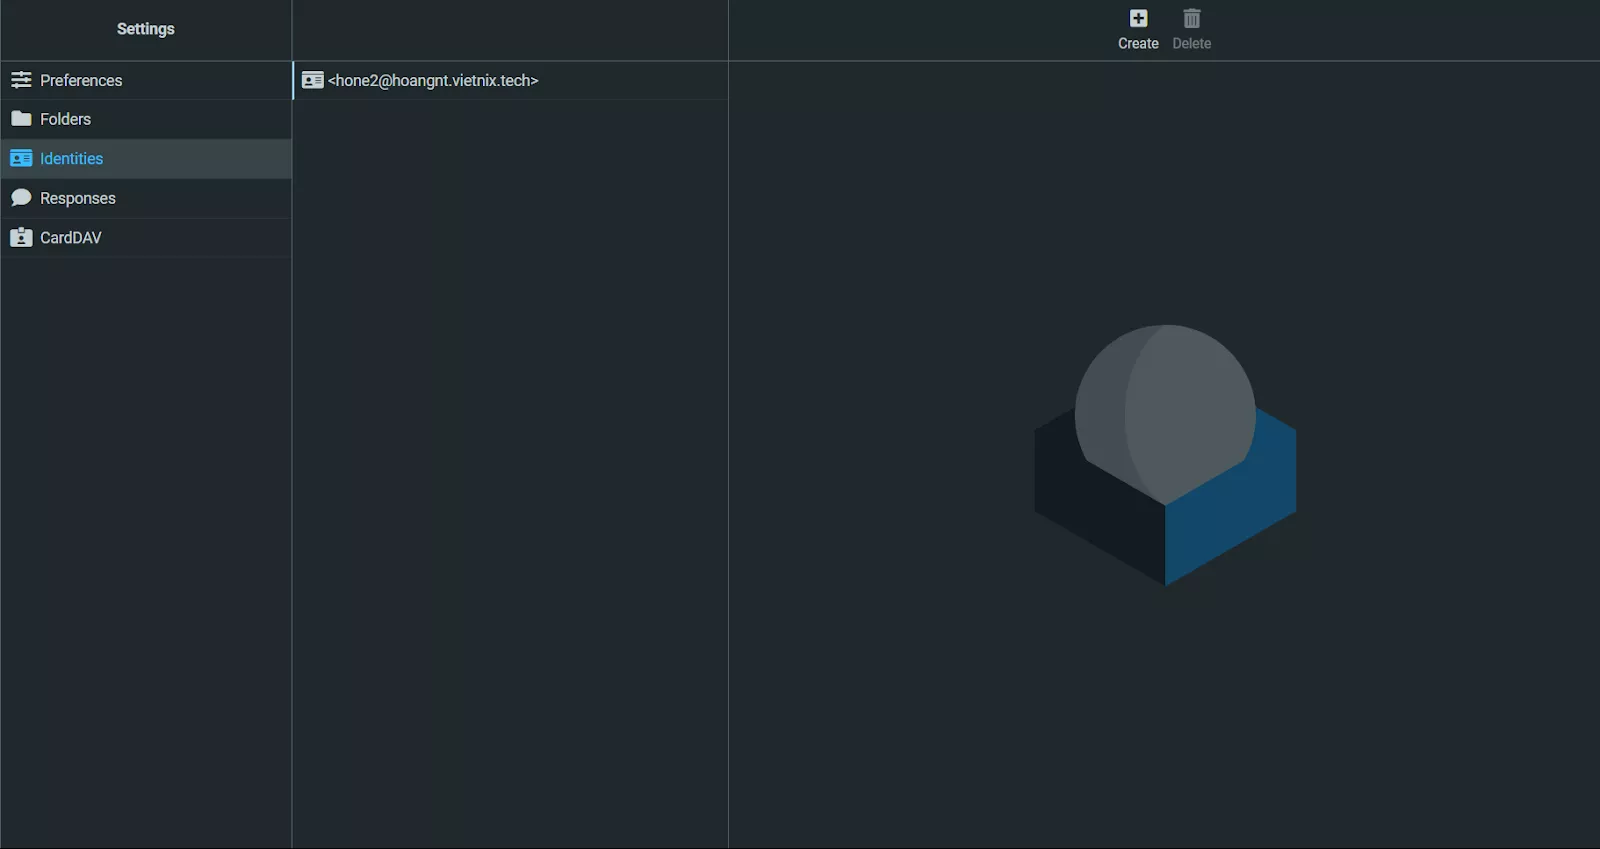Click the CardDAV address book icon
Viewport: 1600px width, 849px height.
click(x=21, y=237)
